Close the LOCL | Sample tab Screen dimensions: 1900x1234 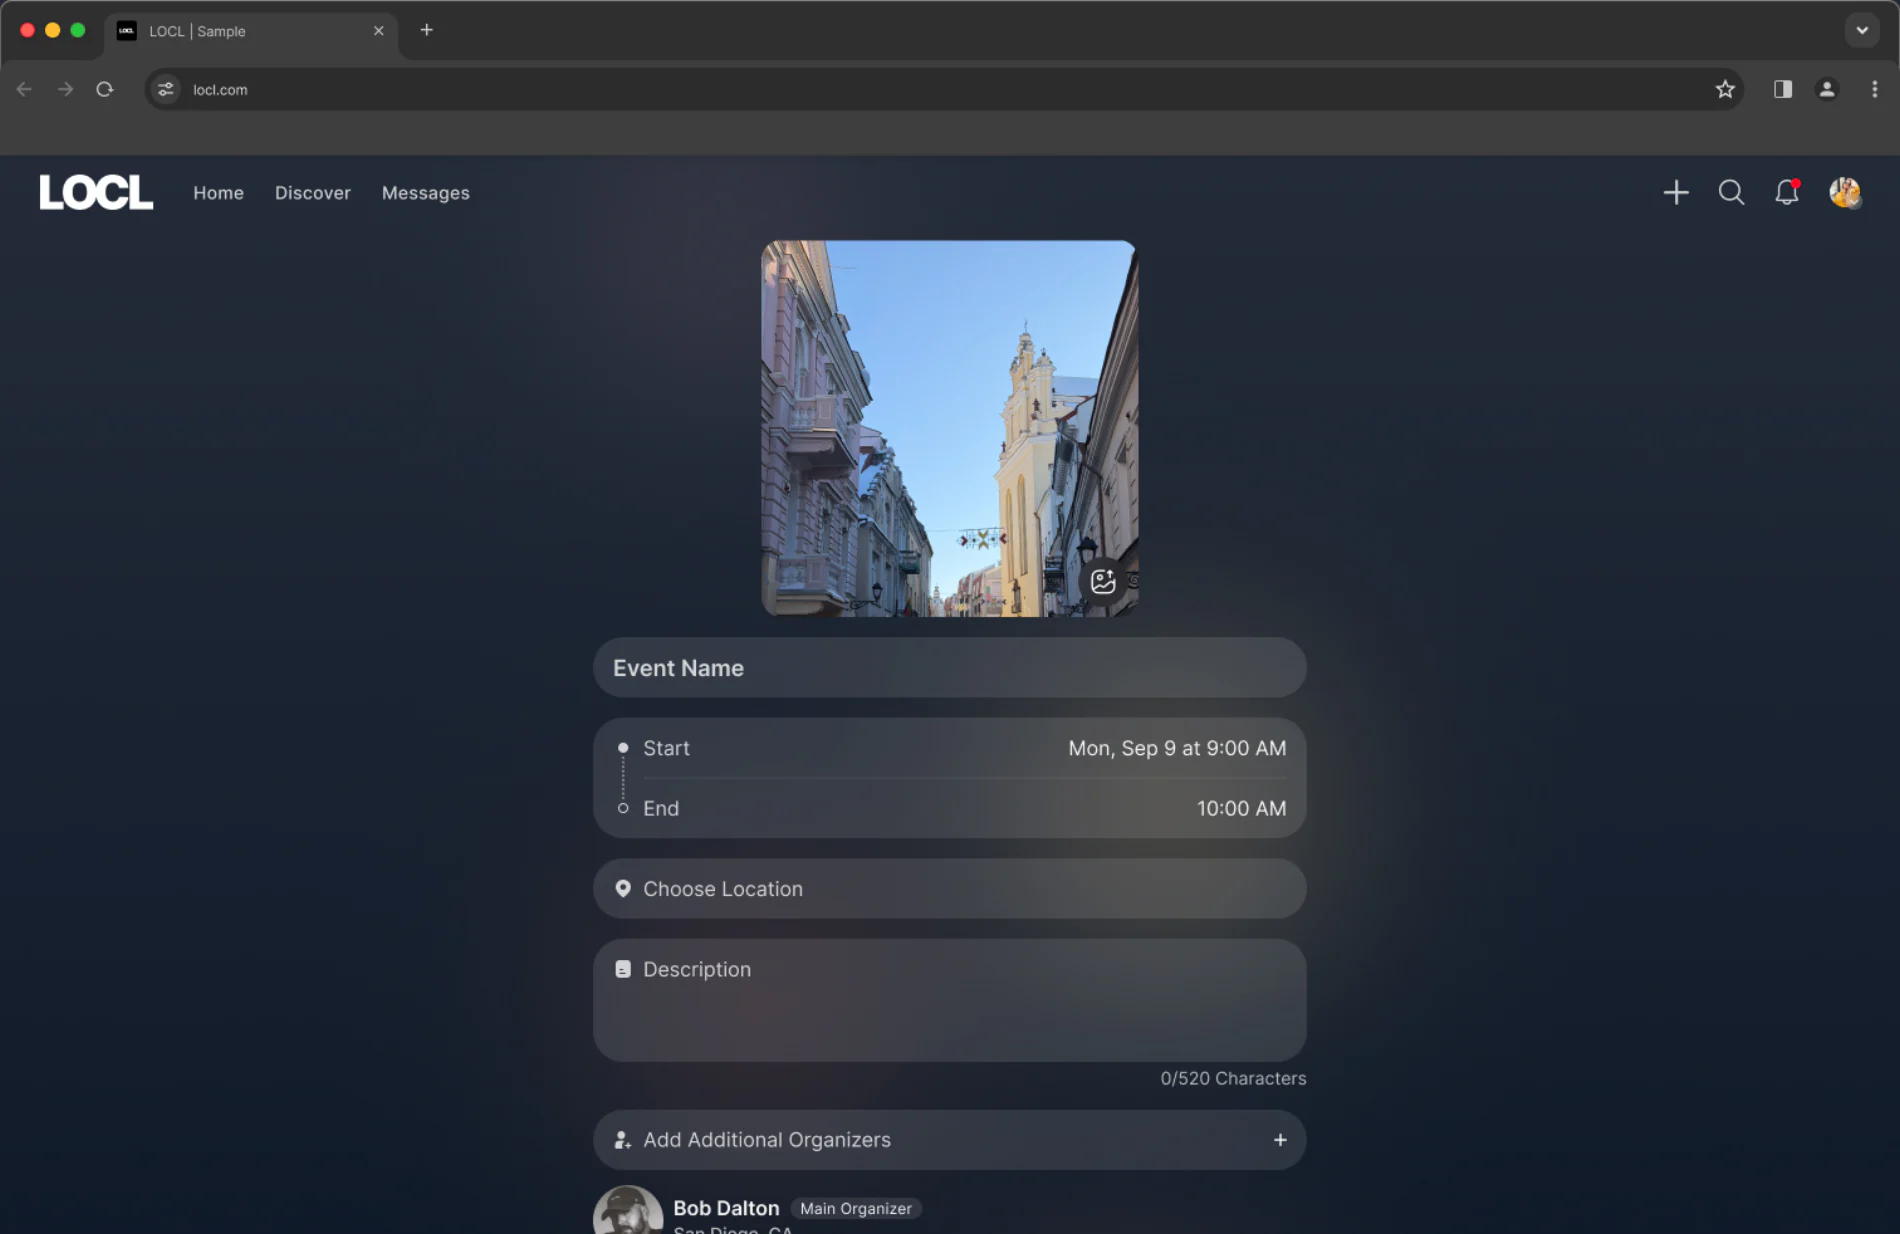[x=379, y=31]
